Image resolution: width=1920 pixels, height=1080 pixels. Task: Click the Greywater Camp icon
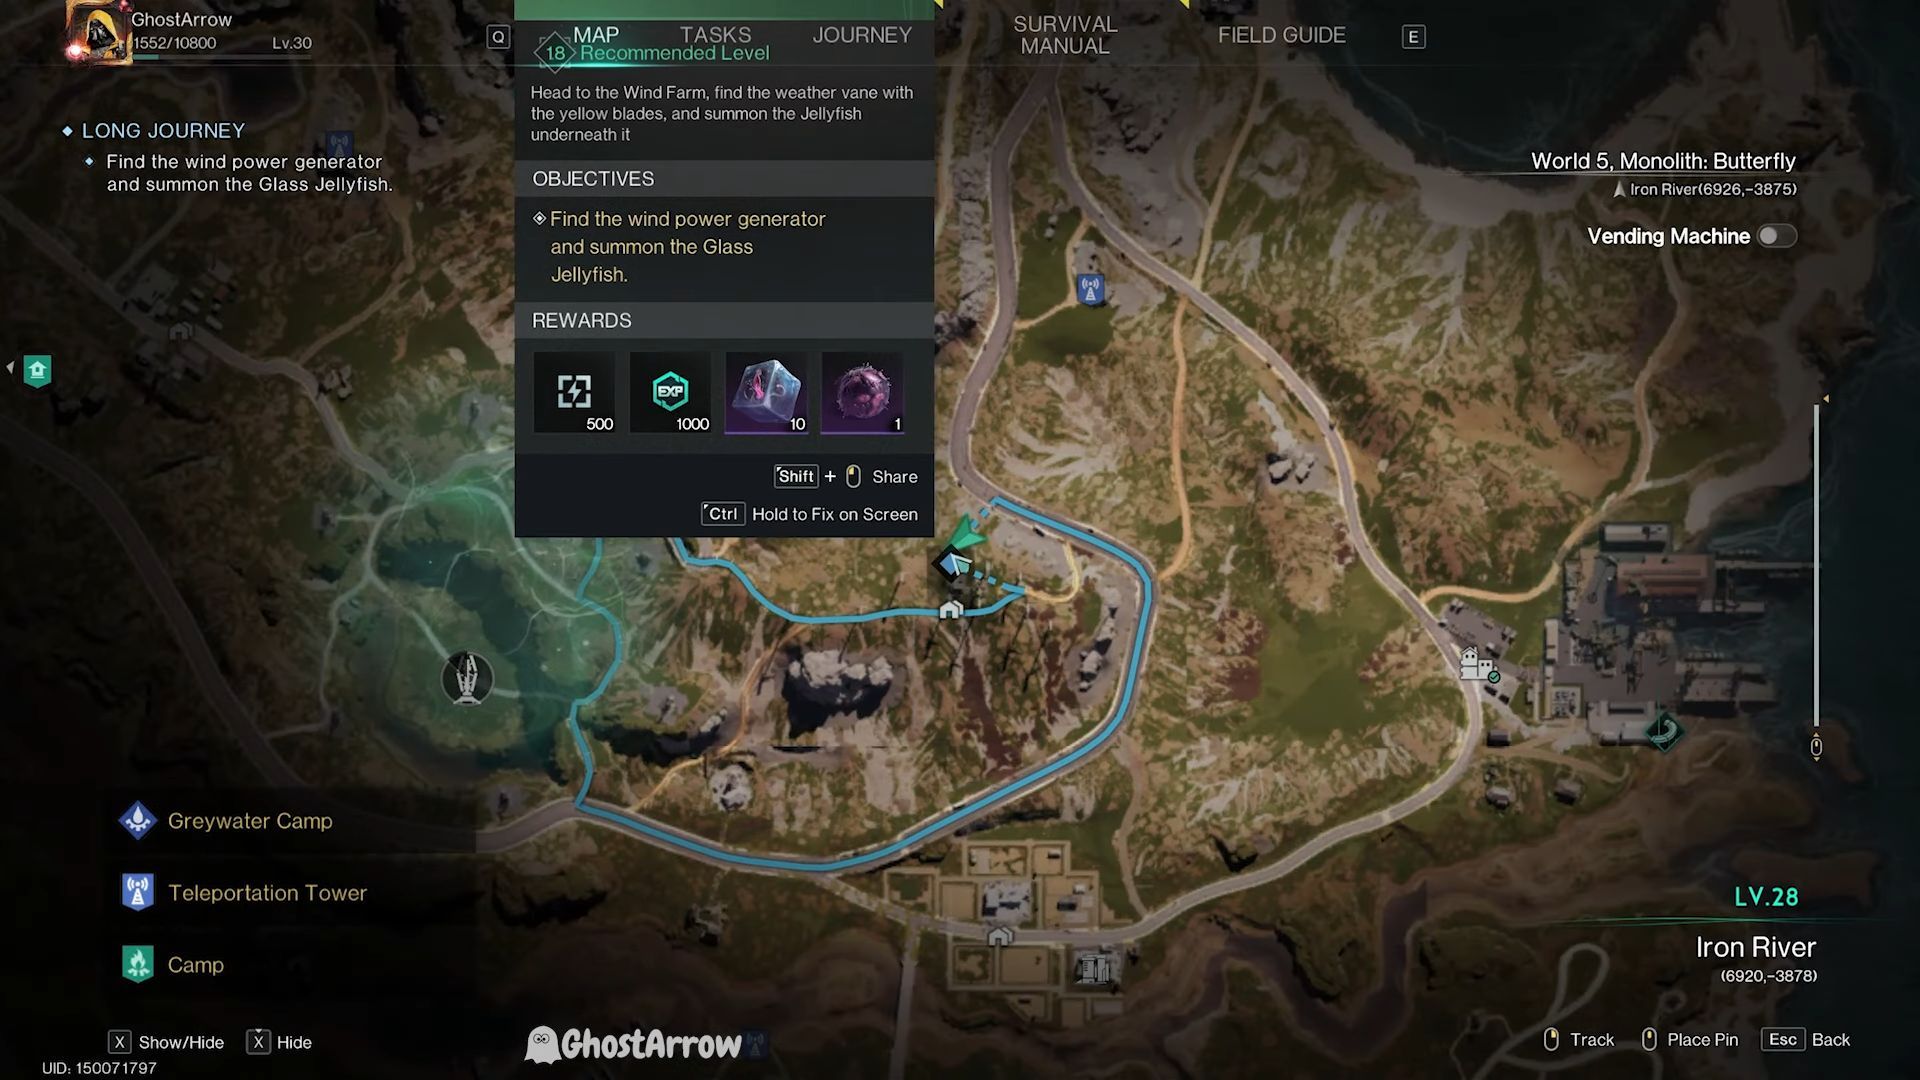pos(136,820)
